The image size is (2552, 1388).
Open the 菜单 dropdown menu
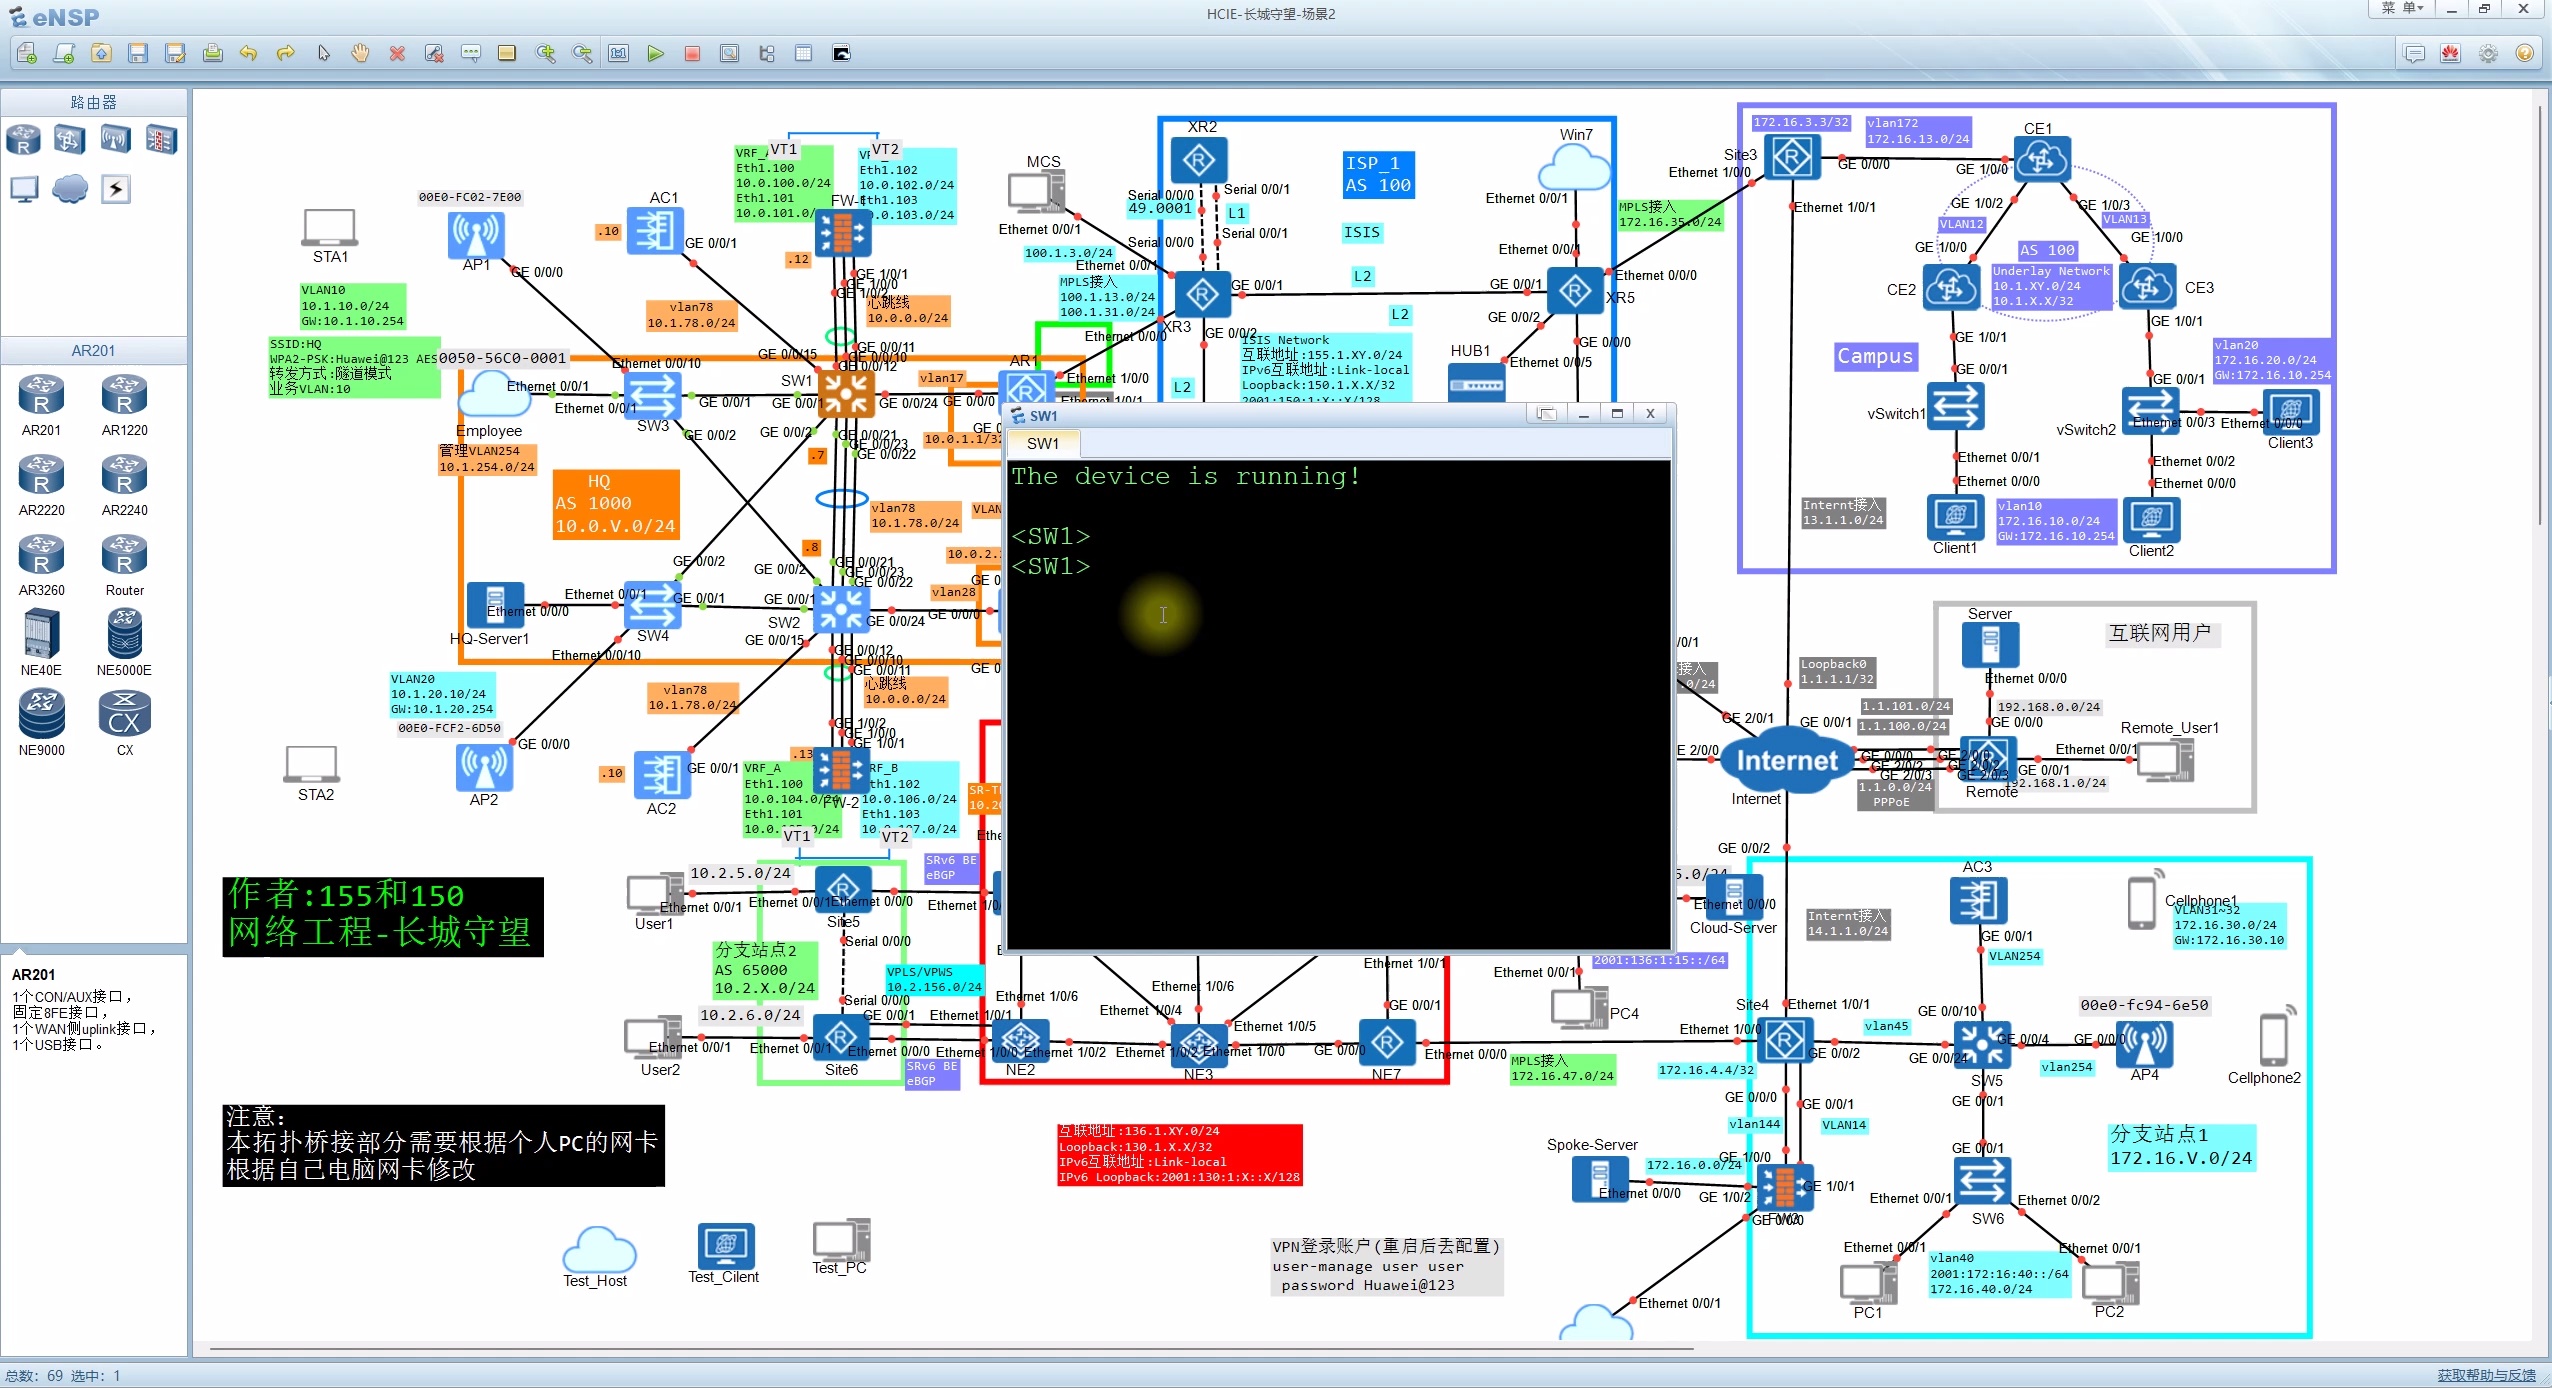coord(2402,9)
